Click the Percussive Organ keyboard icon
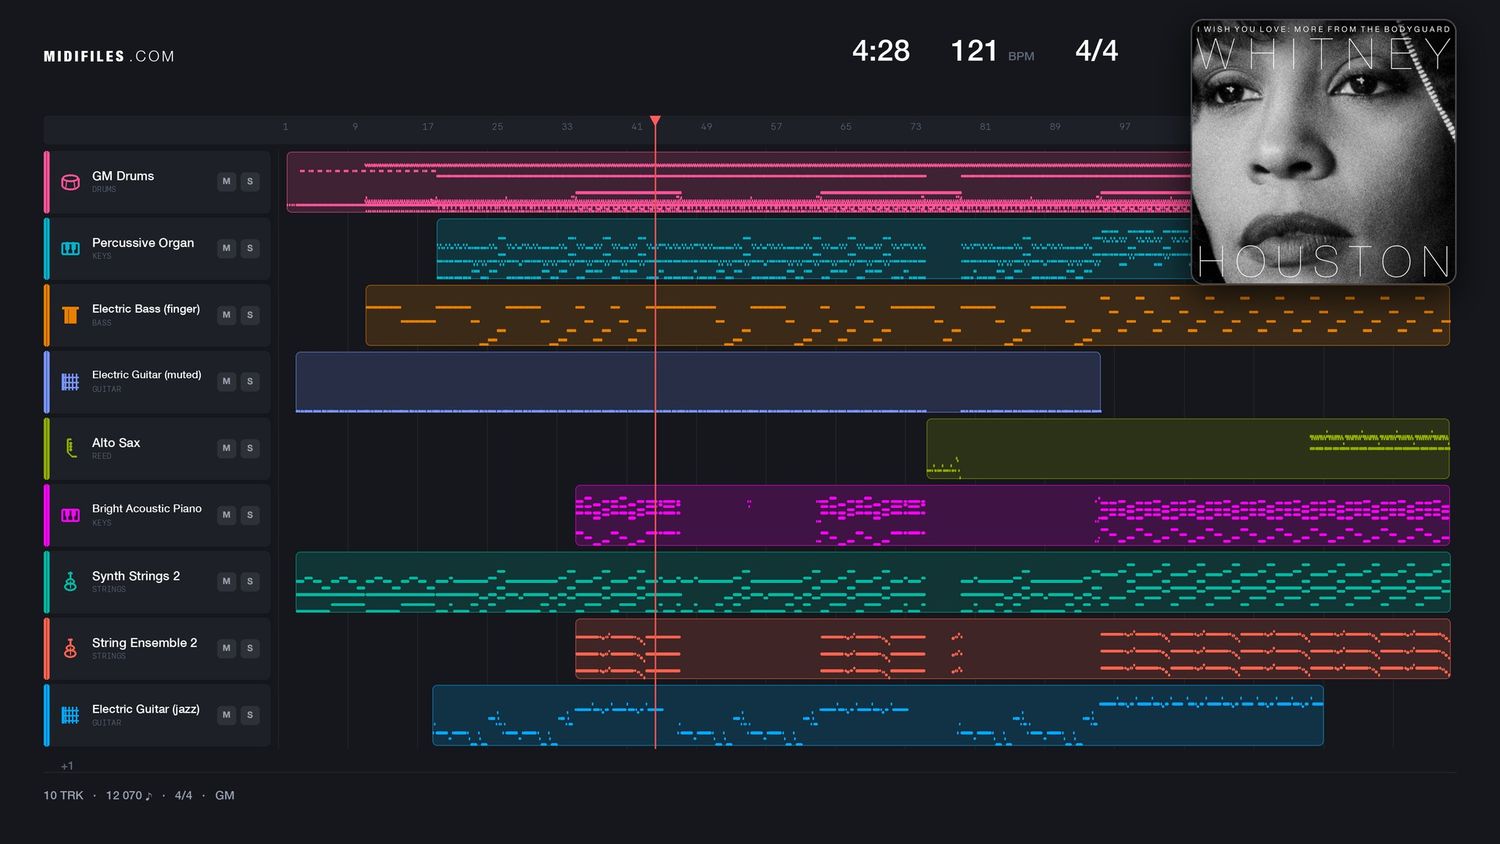The width and height of the screenshot is (1500, 844). [70, 248]
